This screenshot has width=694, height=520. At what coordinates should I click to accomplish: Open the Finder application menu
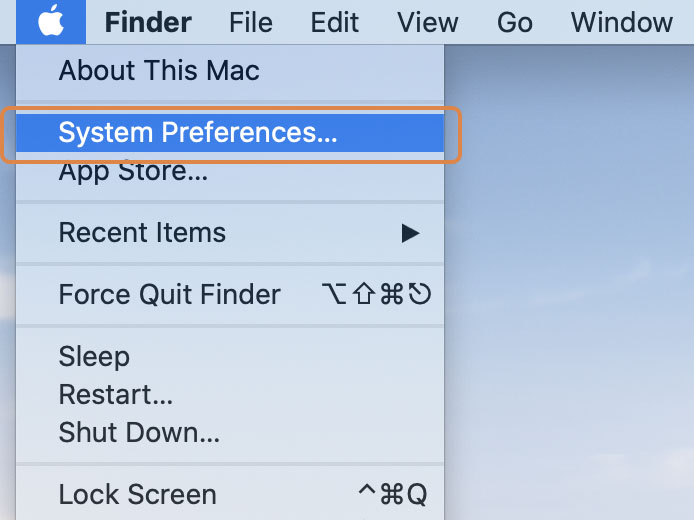coord(148,22)
